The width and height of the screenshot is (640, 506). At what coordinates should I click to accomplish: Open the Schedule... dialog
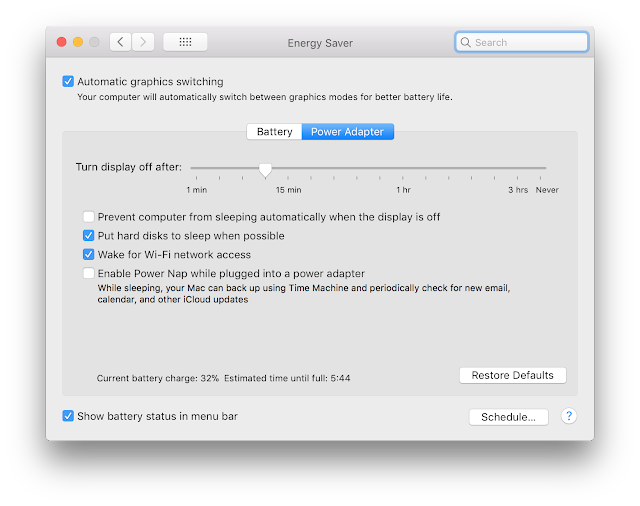[x=509, y=417]
